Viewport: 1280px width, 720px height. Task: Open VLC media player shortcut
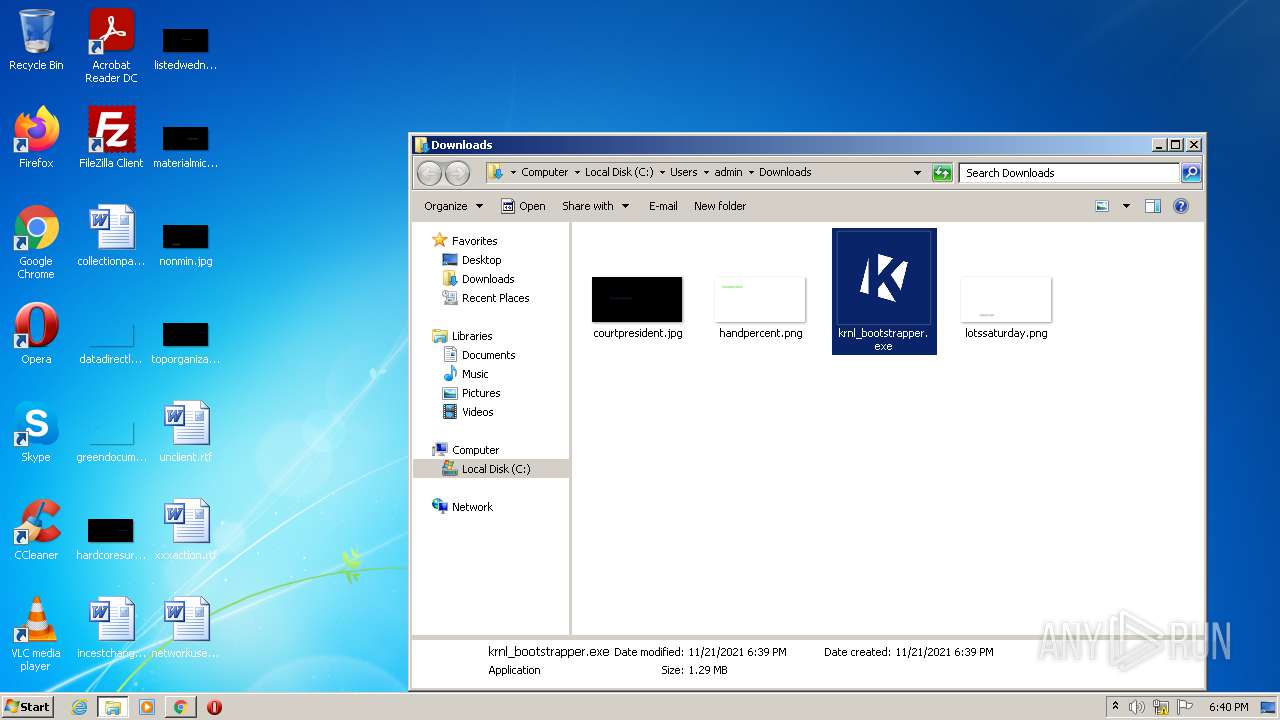(36, 634)
